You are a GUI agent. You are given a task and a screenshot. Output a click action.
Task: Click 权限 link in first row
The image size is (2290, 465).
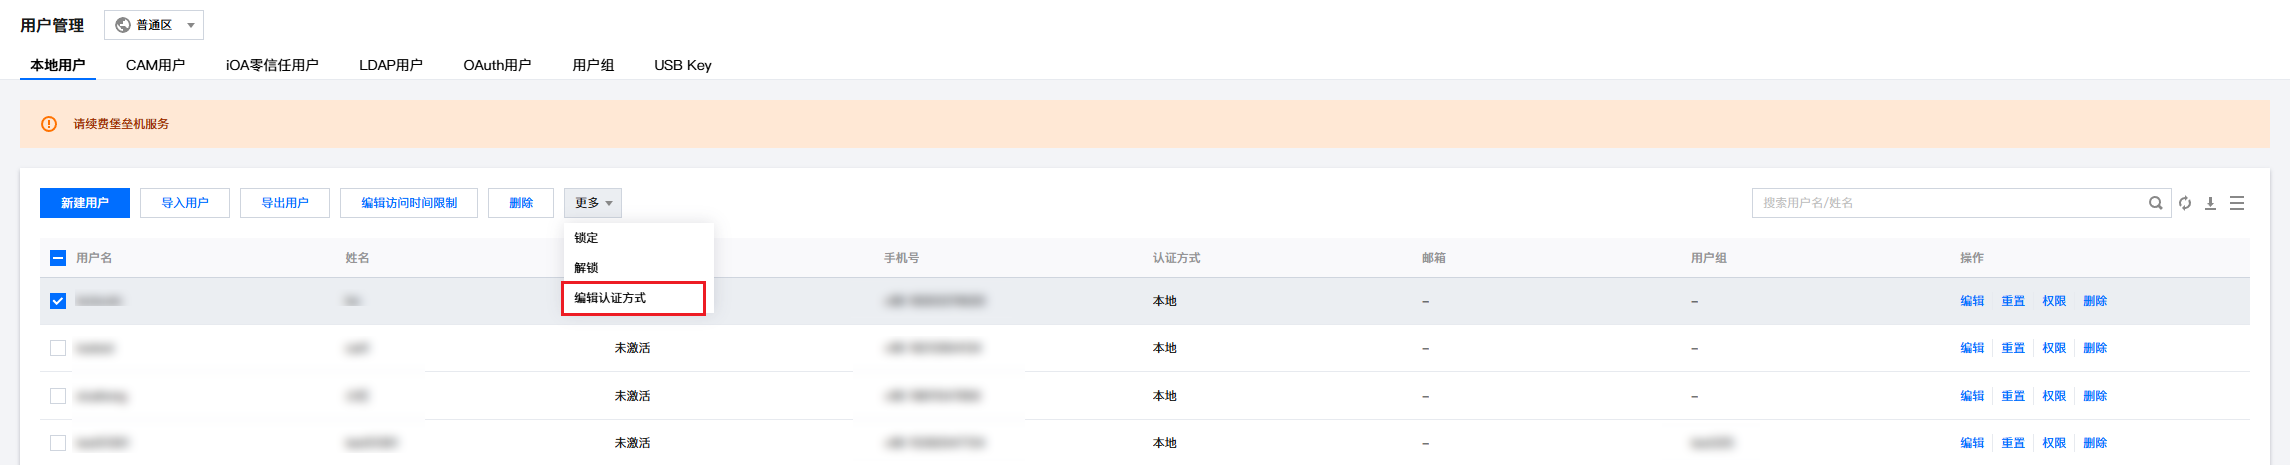(2054, 301)
